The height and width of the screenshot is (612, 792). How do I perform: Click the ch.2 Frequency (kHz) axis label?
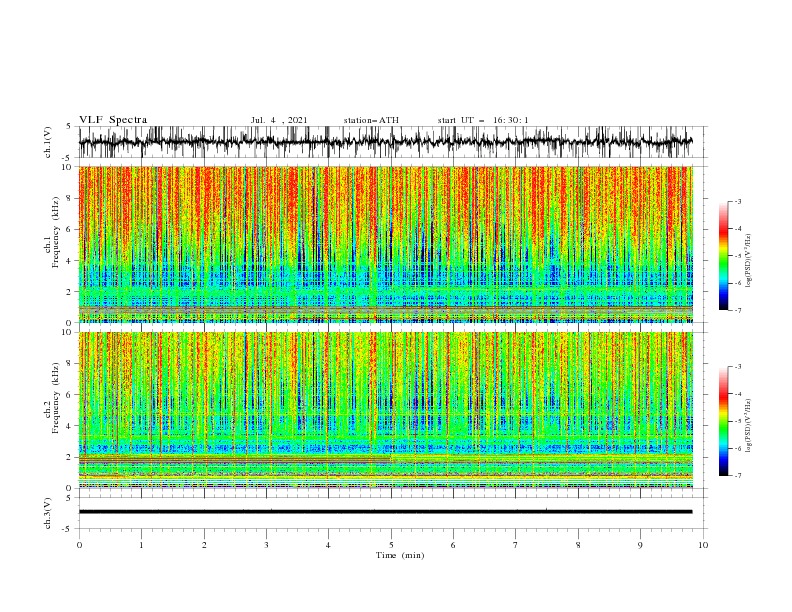52,398
